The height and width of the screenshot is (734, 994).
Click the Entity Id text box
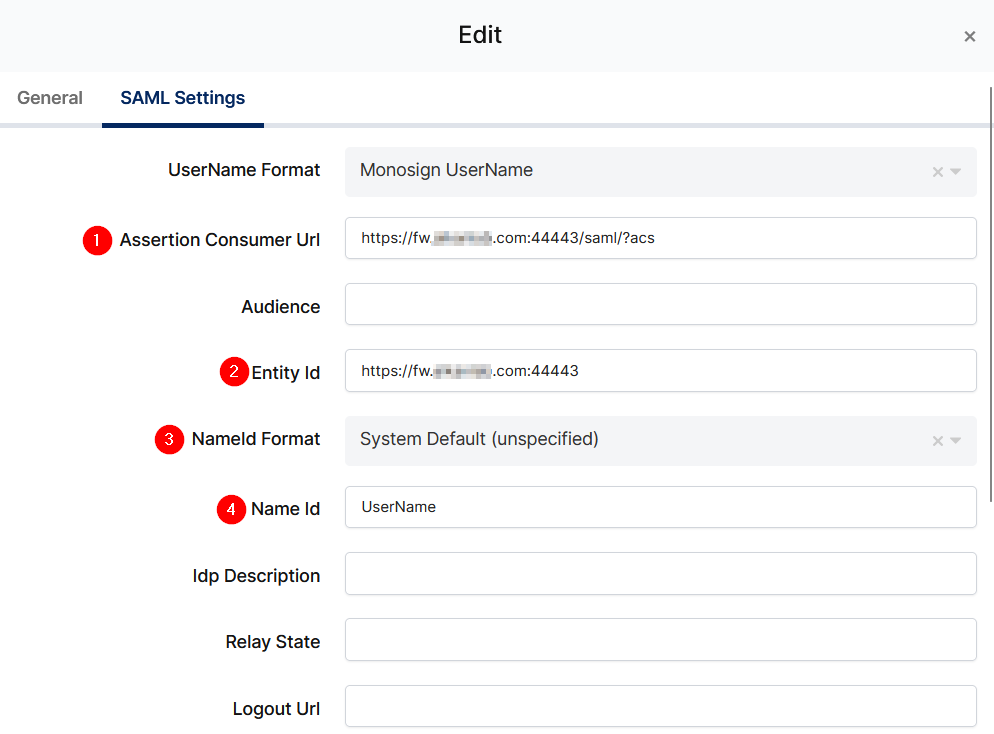click(660, 370)
